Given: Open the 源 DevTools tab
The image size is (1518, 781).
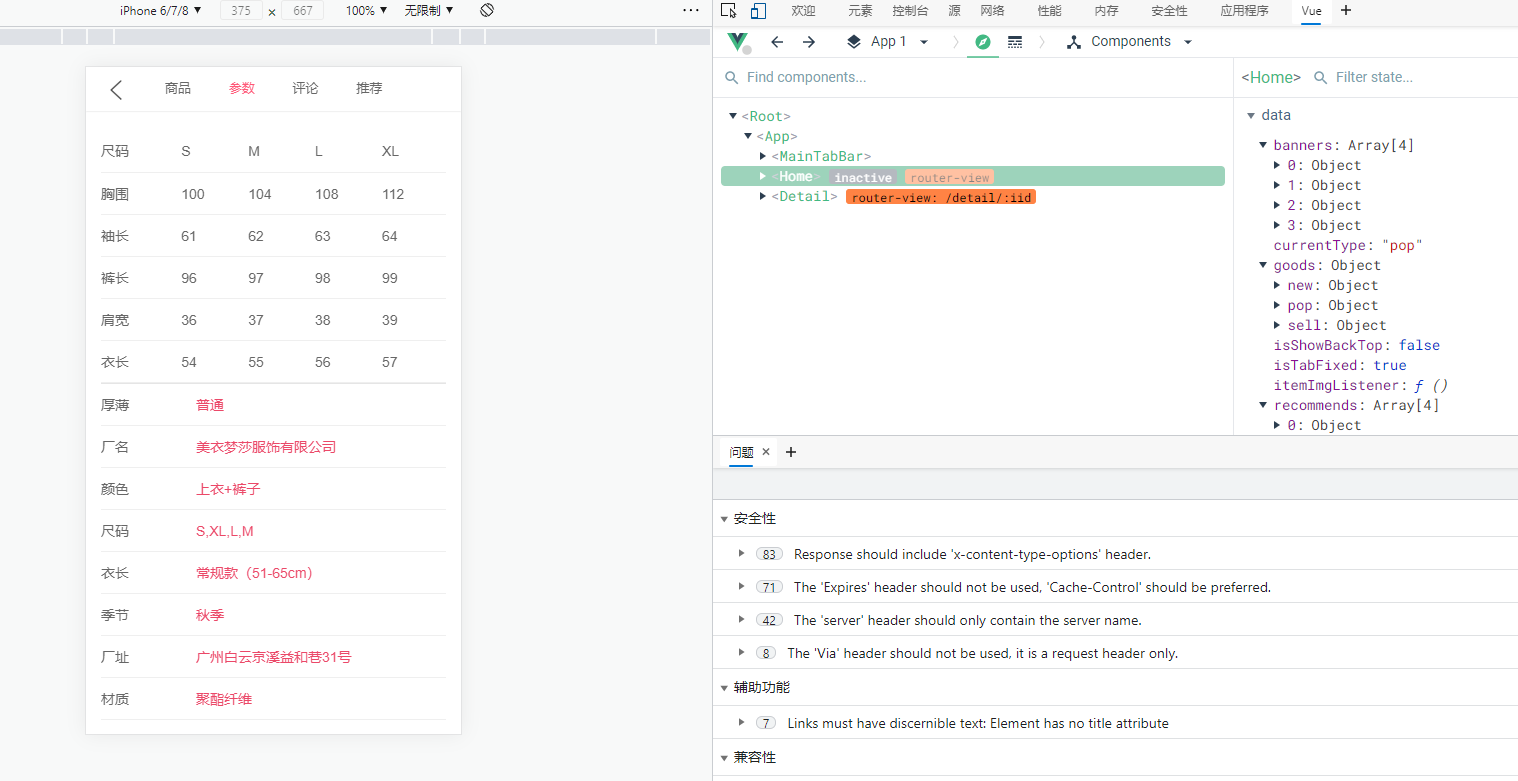Looking at the screenshot, I should coord(954,11).
